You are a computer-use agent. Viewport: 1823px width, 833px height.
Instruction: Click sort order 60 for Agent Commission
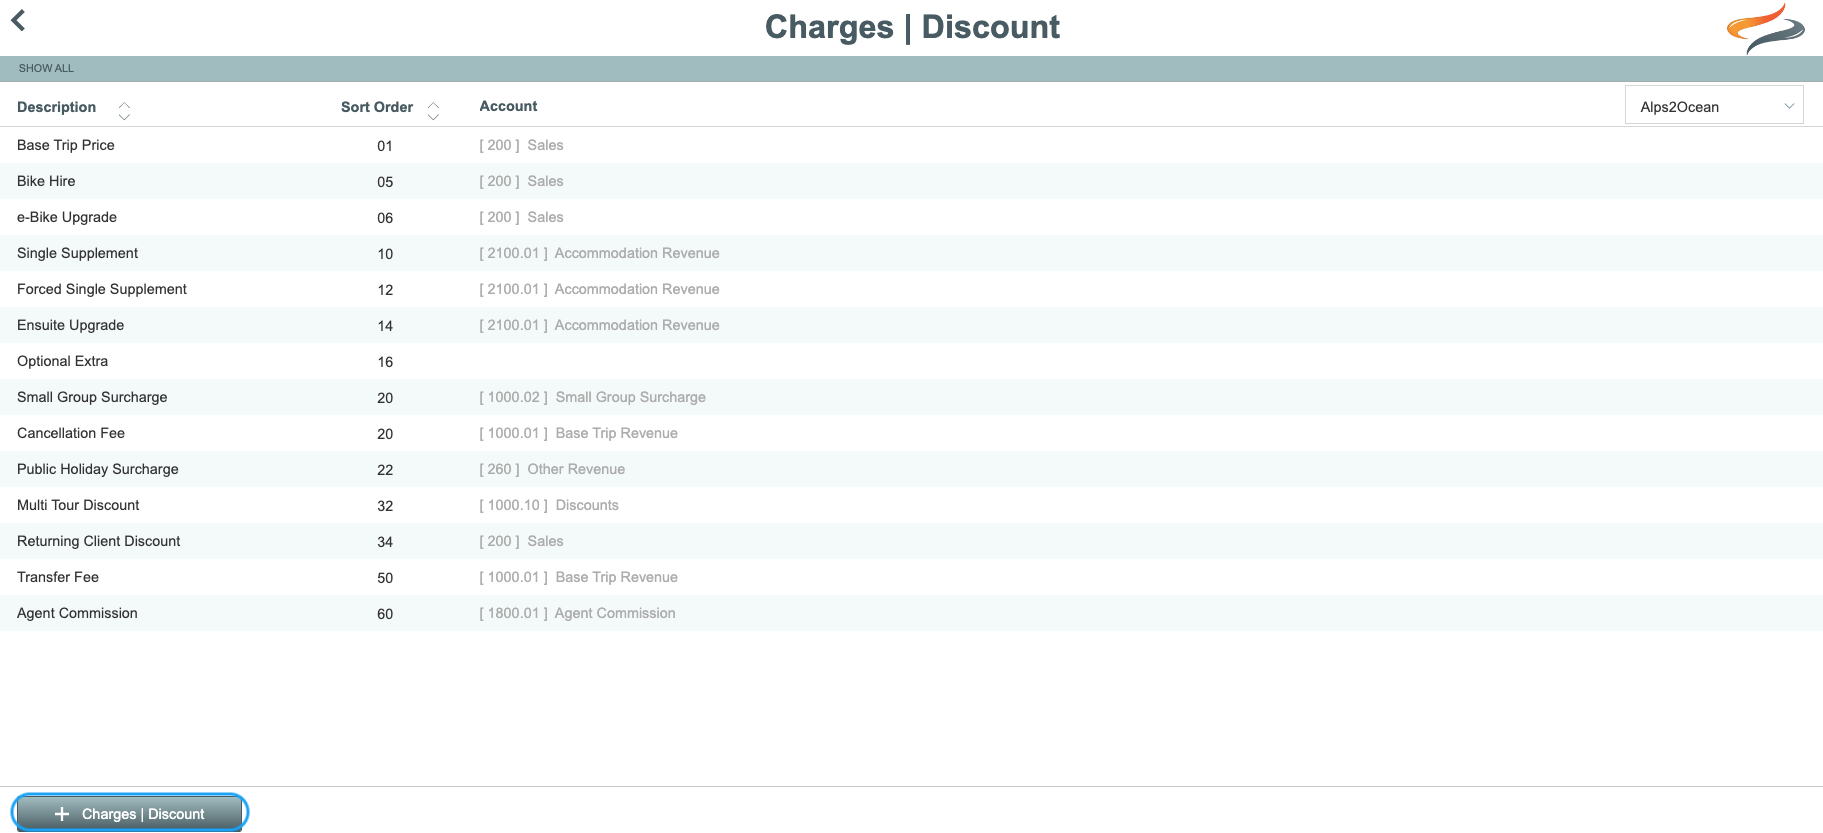pos(385,614)
